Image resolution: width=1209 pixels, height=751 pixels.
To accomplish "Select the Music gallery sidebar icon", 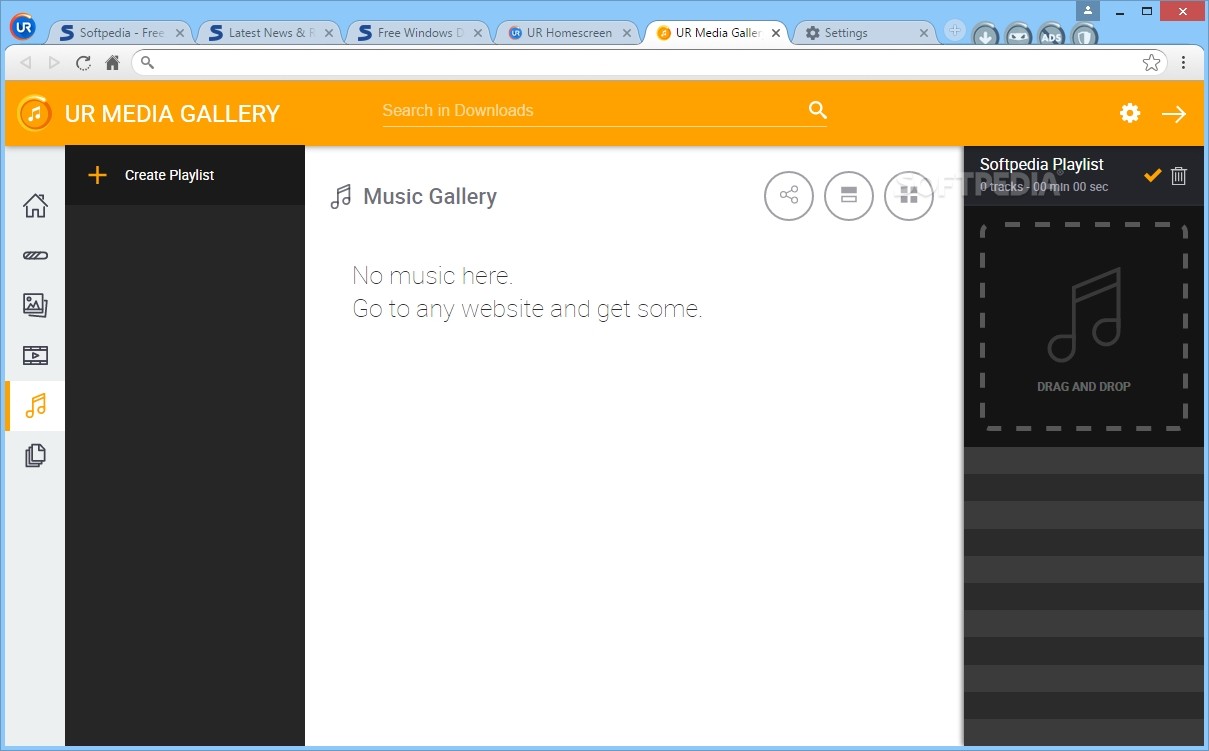I will pos(35,405).
